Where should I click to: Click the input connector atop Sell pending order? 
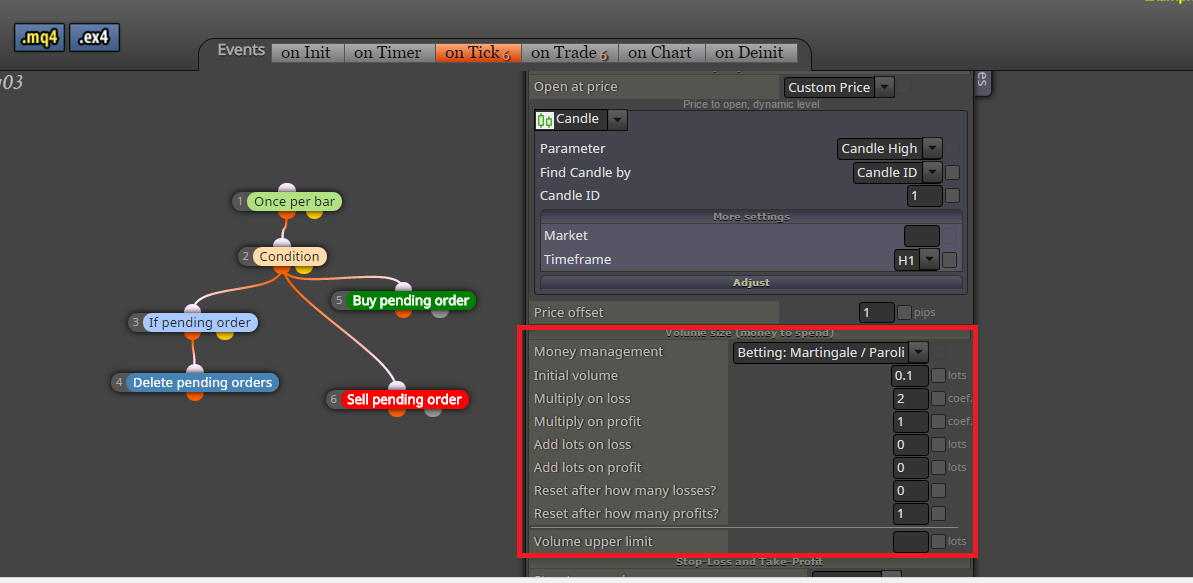(x=396, y=386)
